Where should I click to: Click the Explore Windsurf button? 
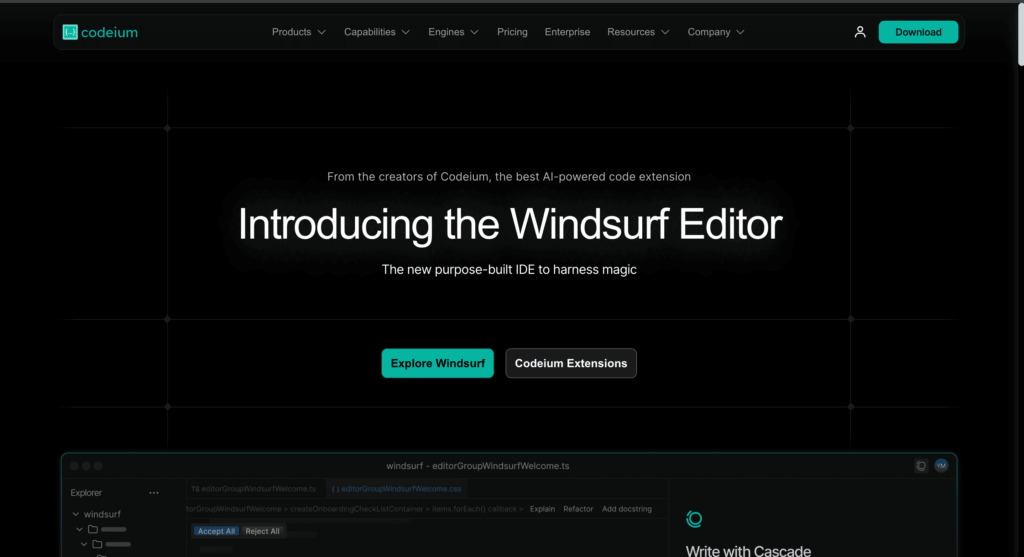pos(437,363)
